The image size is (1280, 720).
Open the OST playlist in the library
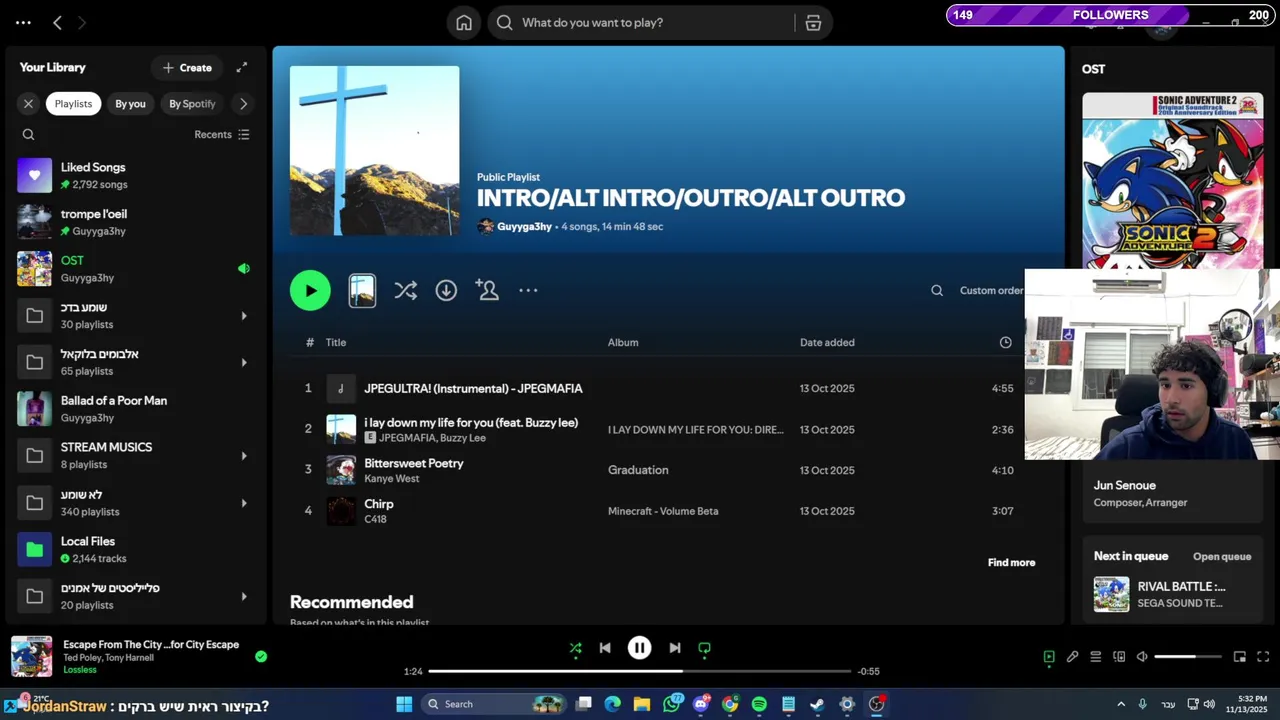(135, 269)
